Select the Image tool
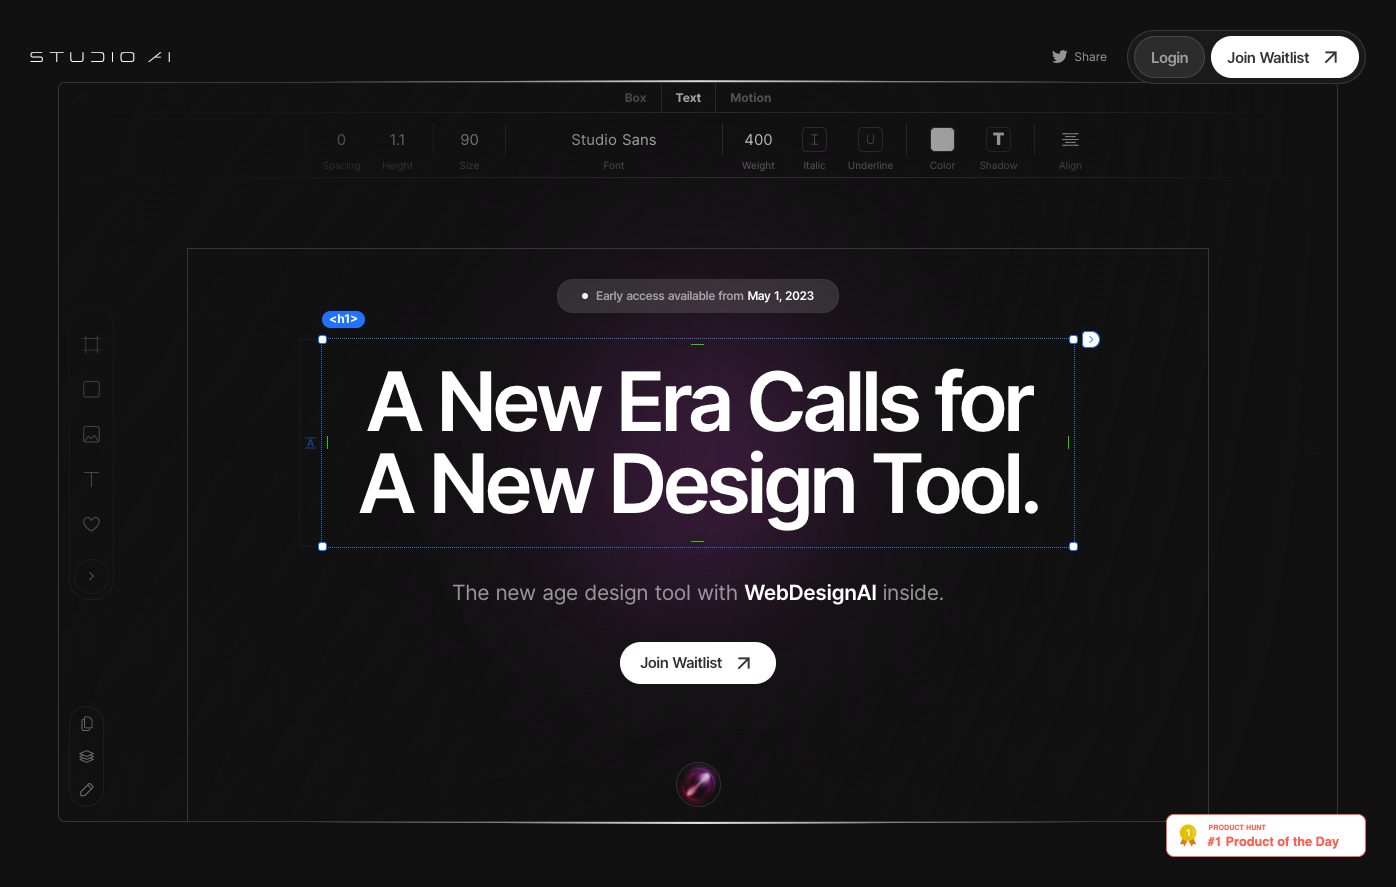Screen dimensions: 1396x887 point(91,435)
